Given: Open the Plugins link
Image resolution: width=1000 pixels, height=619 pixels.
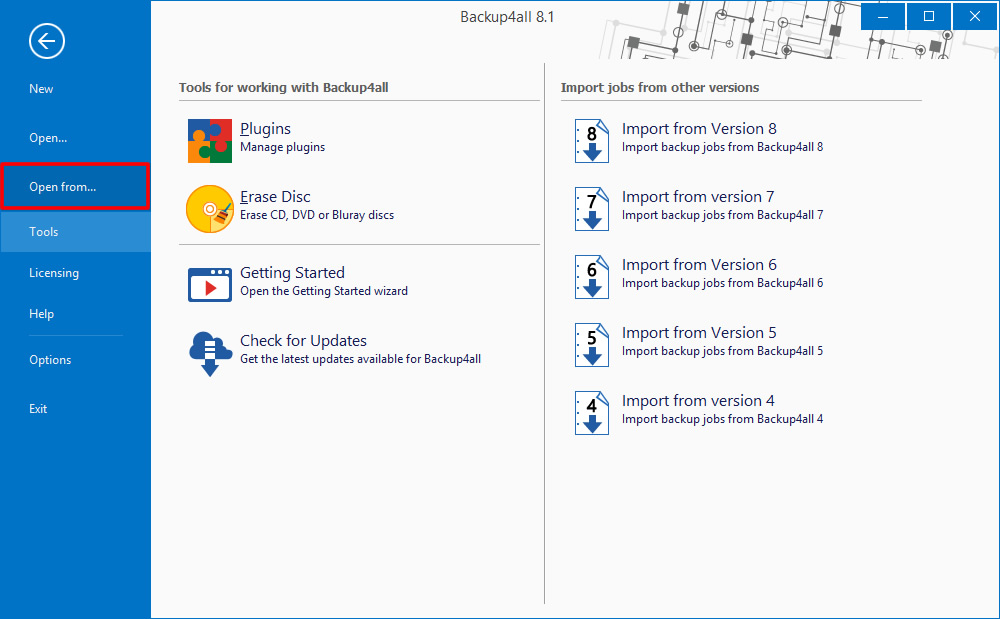Looking at the screenshot, I should coord(264,128).
